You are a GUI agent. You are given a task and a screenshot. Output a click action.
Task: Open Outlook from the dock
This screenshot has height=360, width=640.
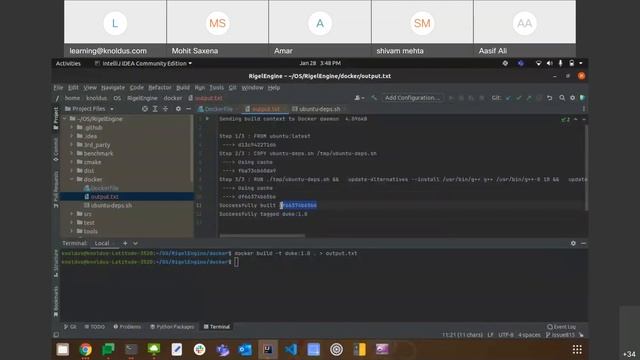point(245,349)
